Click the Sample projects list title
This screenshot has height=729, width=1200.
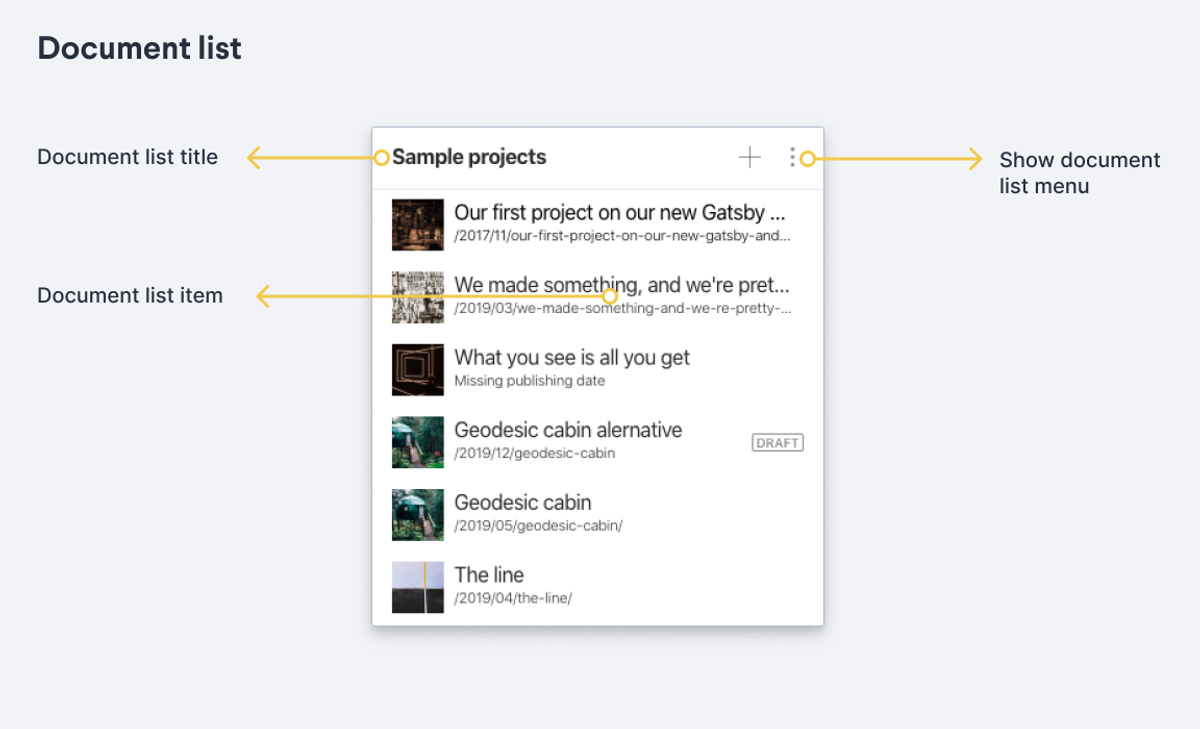[x=470, y=157]
